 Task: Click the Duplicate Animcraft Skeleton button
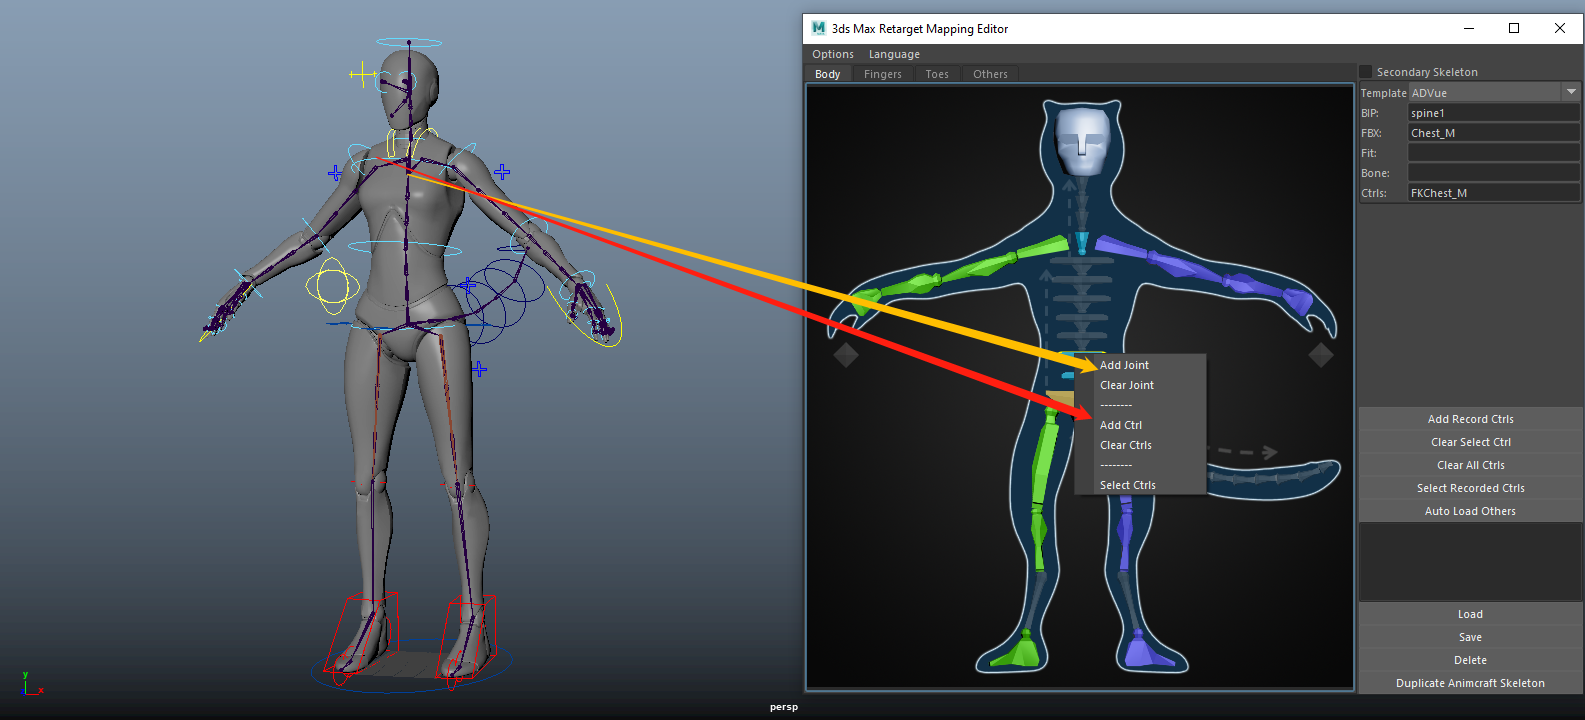click(1470, 683)
